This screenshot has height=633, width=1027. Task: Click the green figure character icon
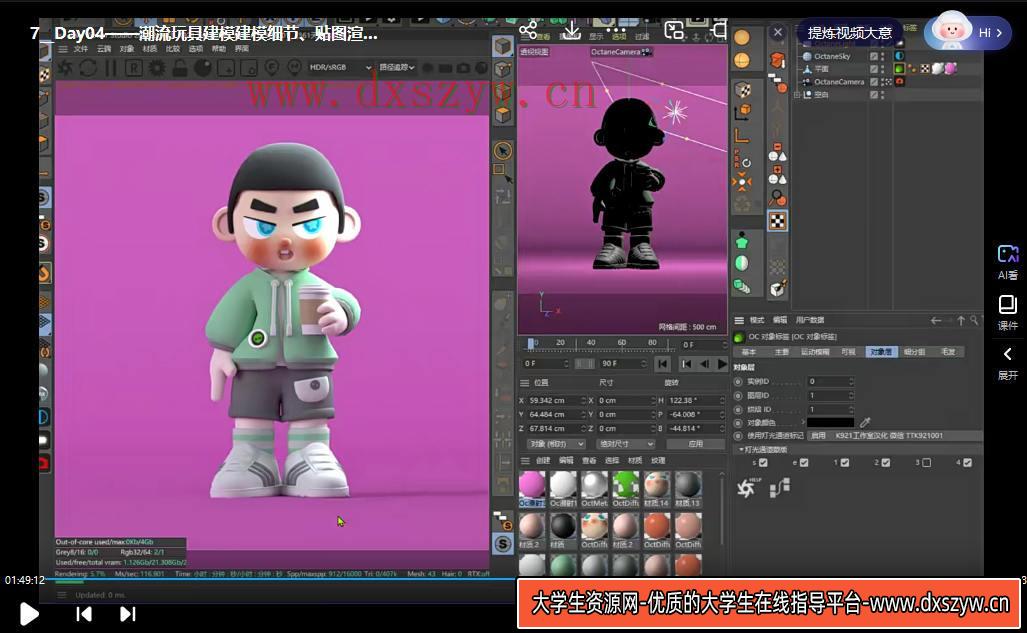741,241
